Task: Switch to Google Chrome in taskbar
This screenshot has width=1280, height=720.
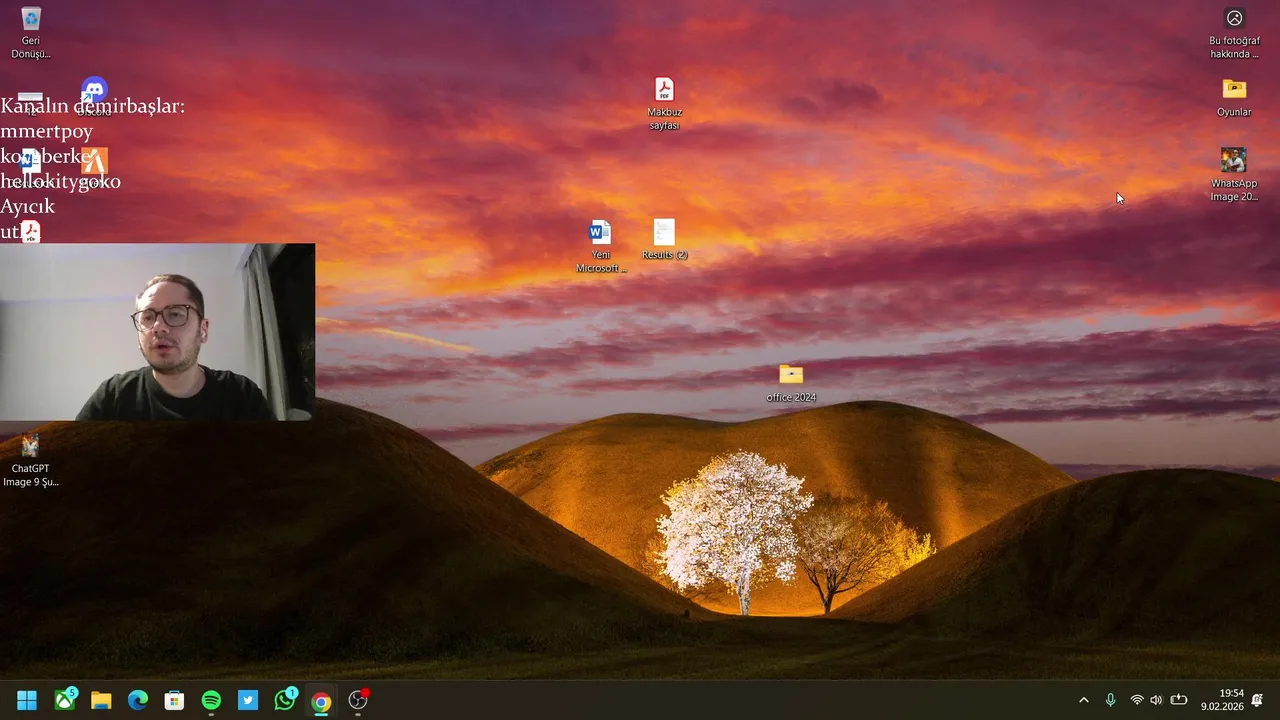Action: click(x=321, y=701)
